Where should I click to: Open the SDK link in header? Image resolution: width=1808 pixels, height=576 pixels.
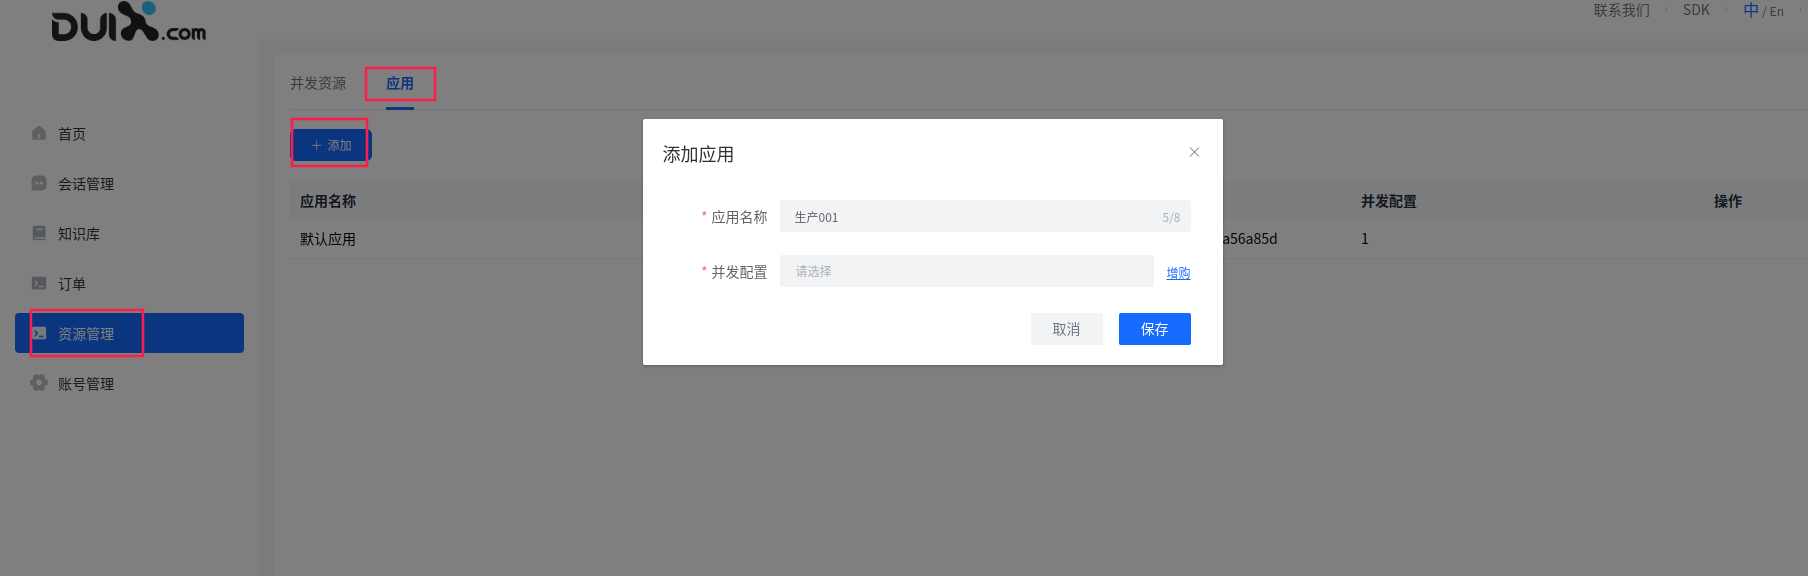coord(1696,11)
